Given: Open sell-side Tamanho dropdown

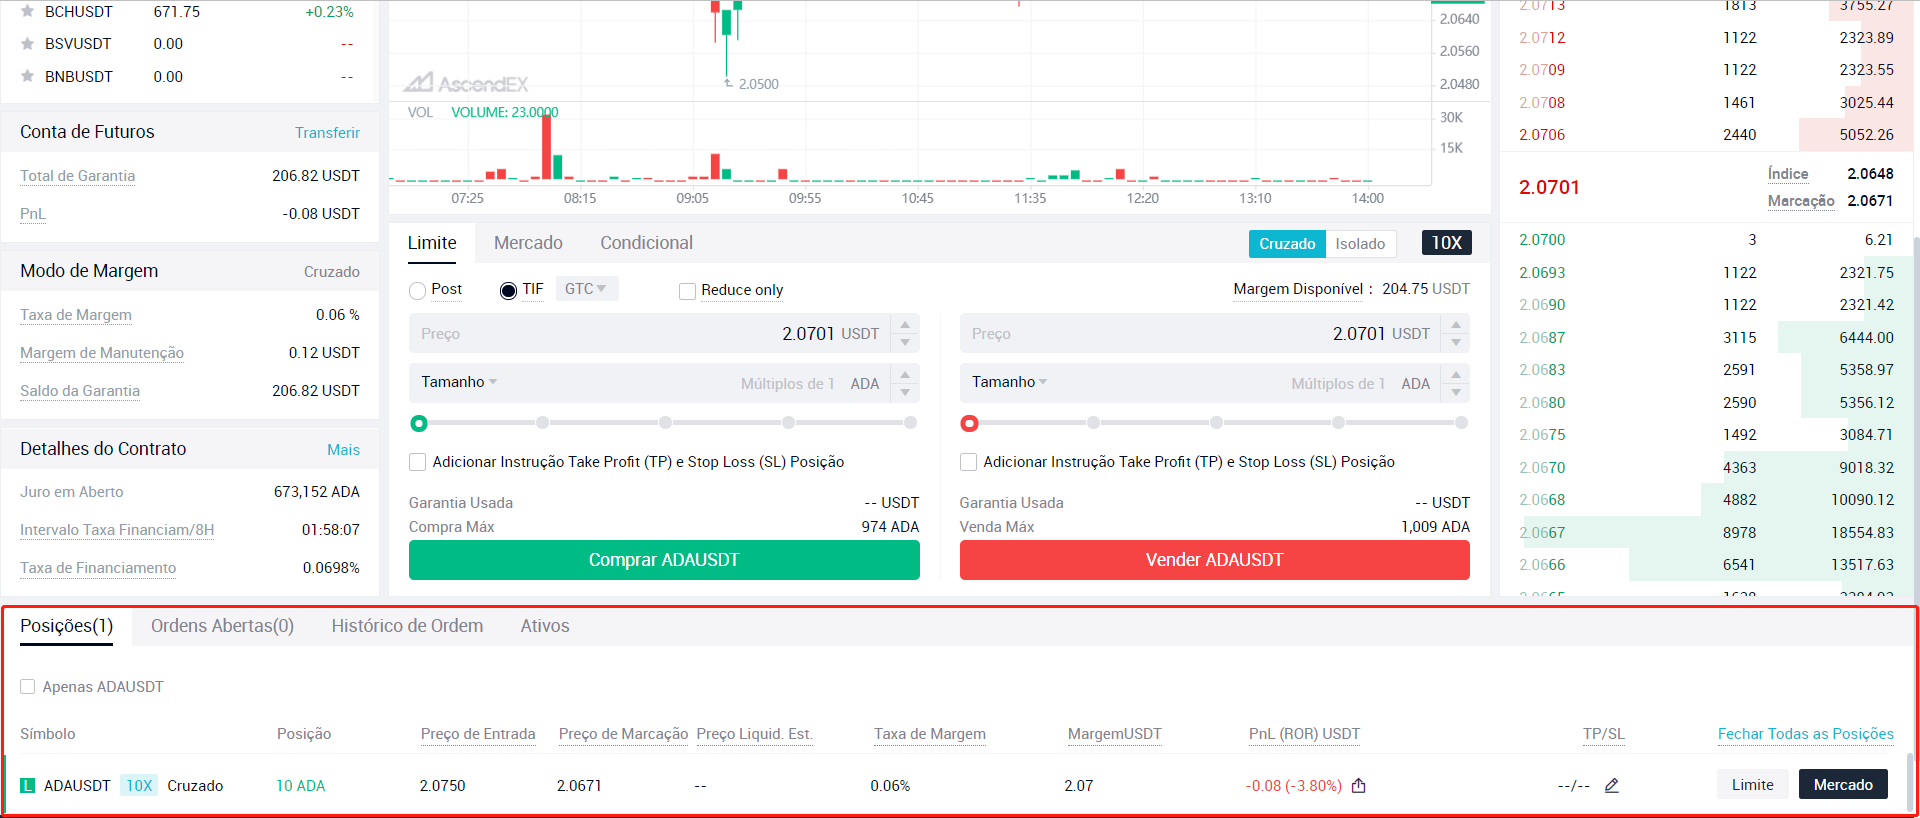Looking at the screenshot, I should pos(1010,382).
